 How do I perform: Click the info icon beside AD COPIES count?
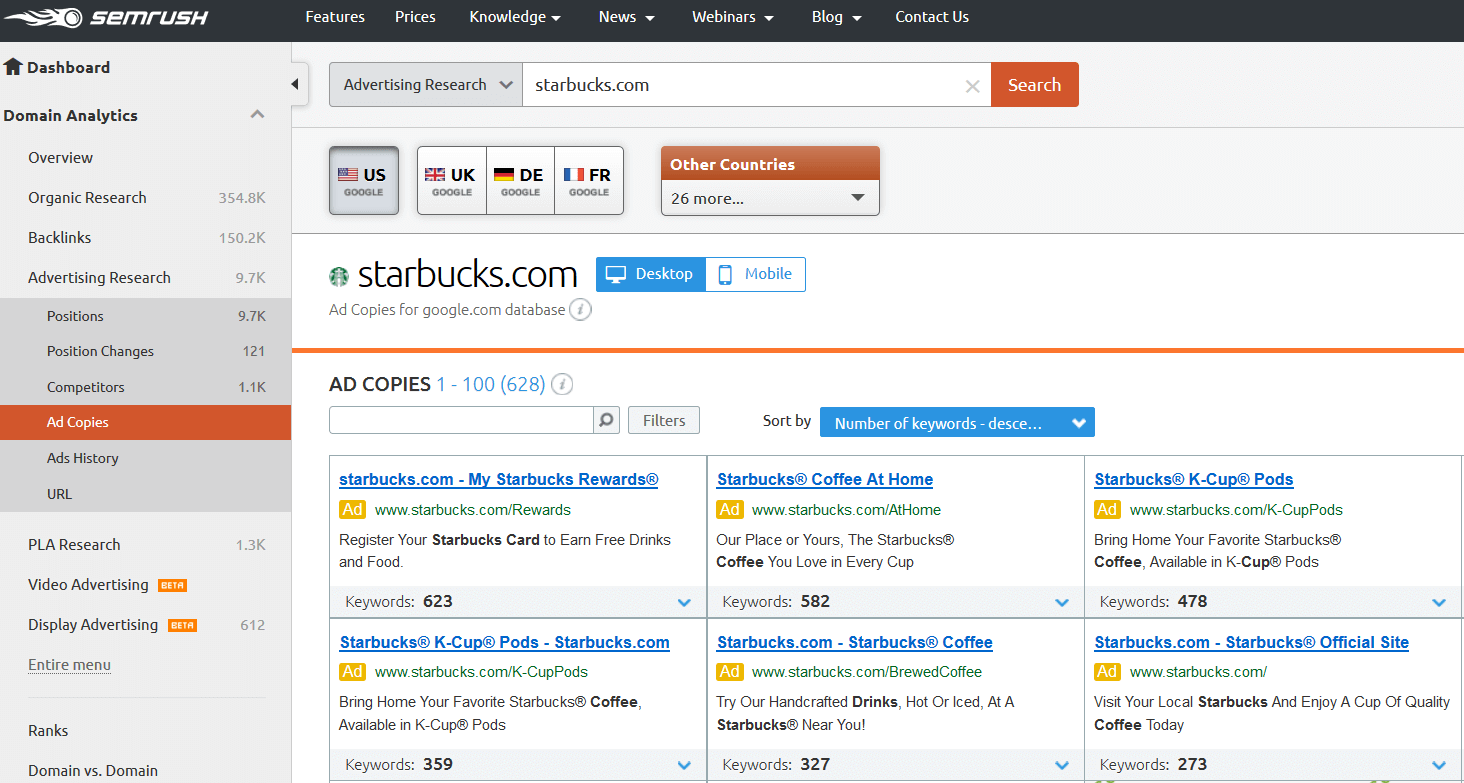(563, 384)
